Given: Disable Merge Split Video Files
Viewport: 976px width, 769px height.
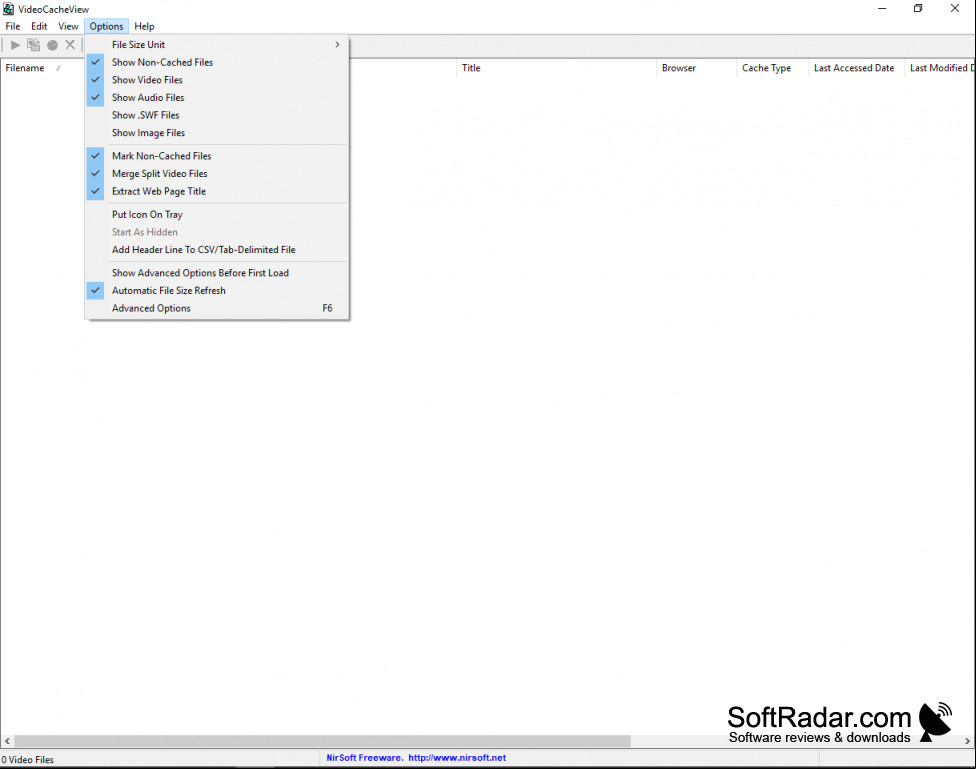Looking at the screenshot, I should (217, 174).
